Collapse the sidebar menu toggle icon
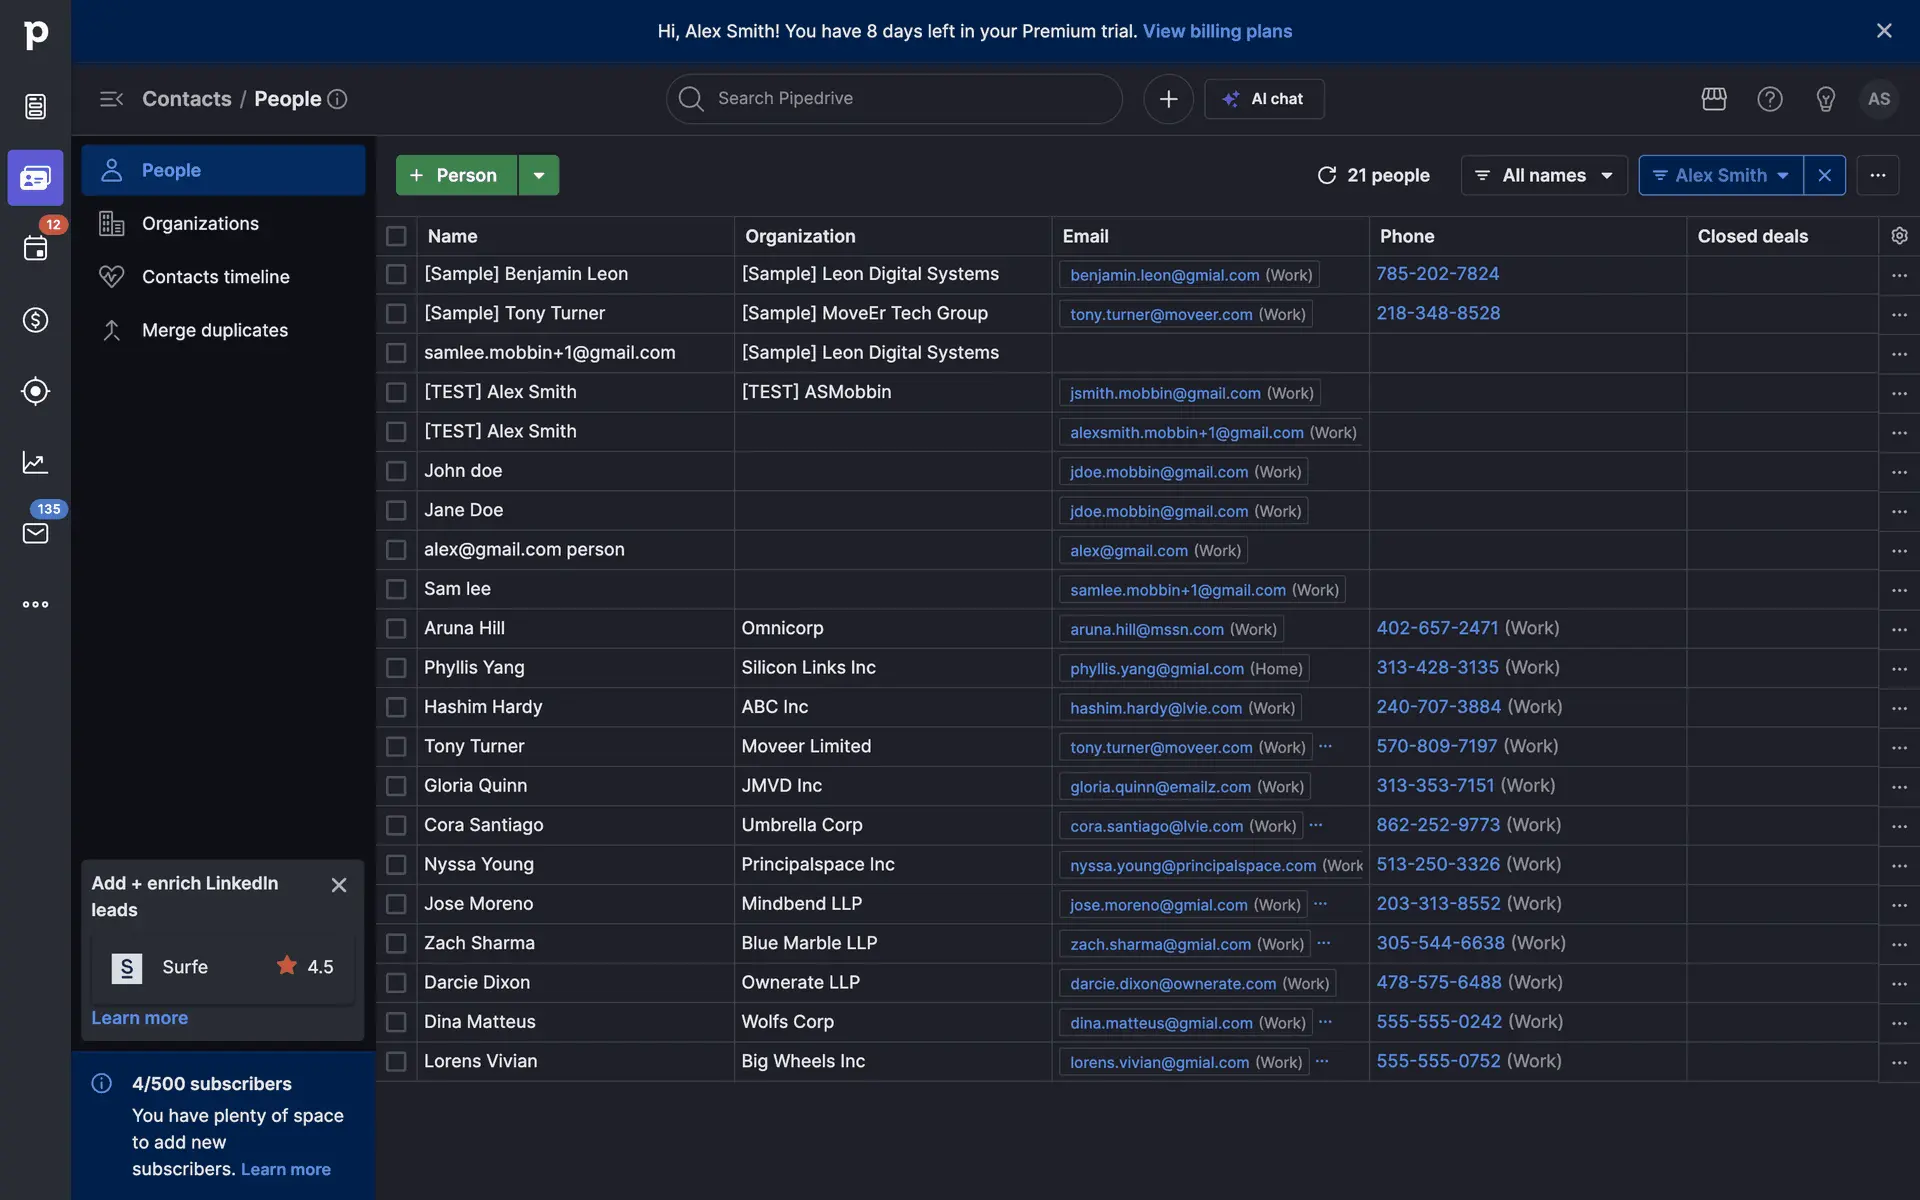Image resolution: width=1920 pixels, height=1200 pixels. click(x=111, y=99)
